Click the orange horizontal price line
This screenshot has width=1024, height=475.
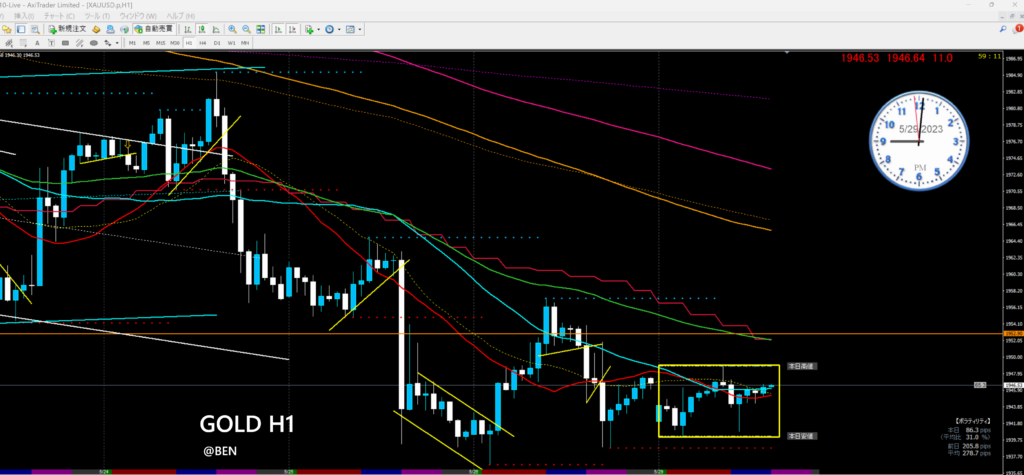pos(300,334)
